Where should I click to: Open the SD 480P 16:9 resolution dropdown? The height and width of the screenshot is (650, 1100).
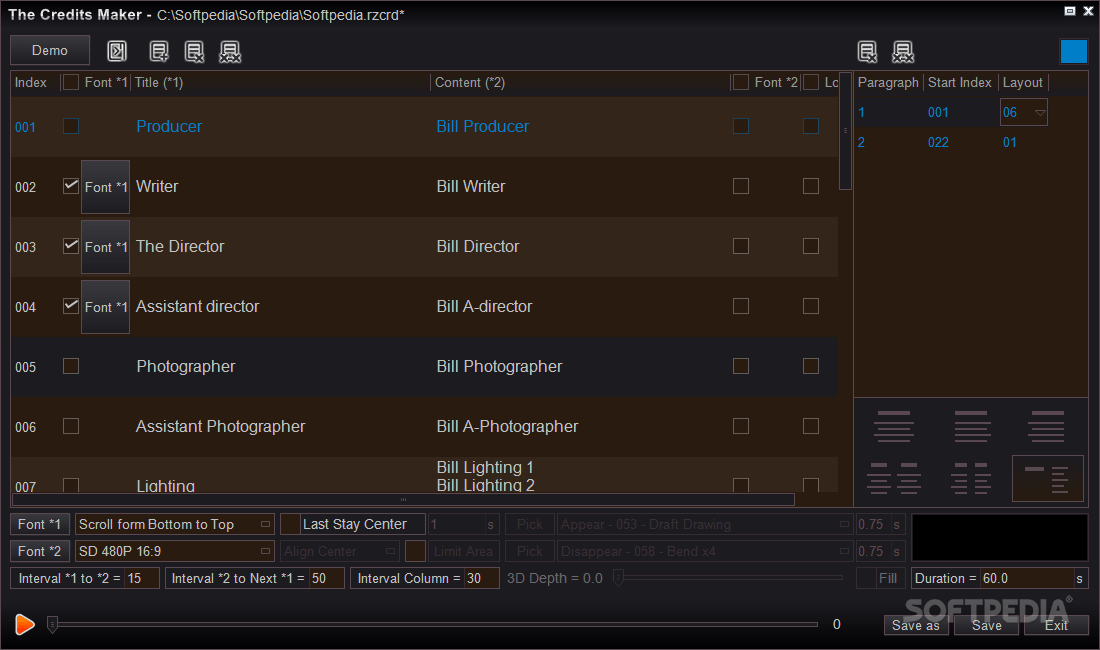(x=267, y=550)
